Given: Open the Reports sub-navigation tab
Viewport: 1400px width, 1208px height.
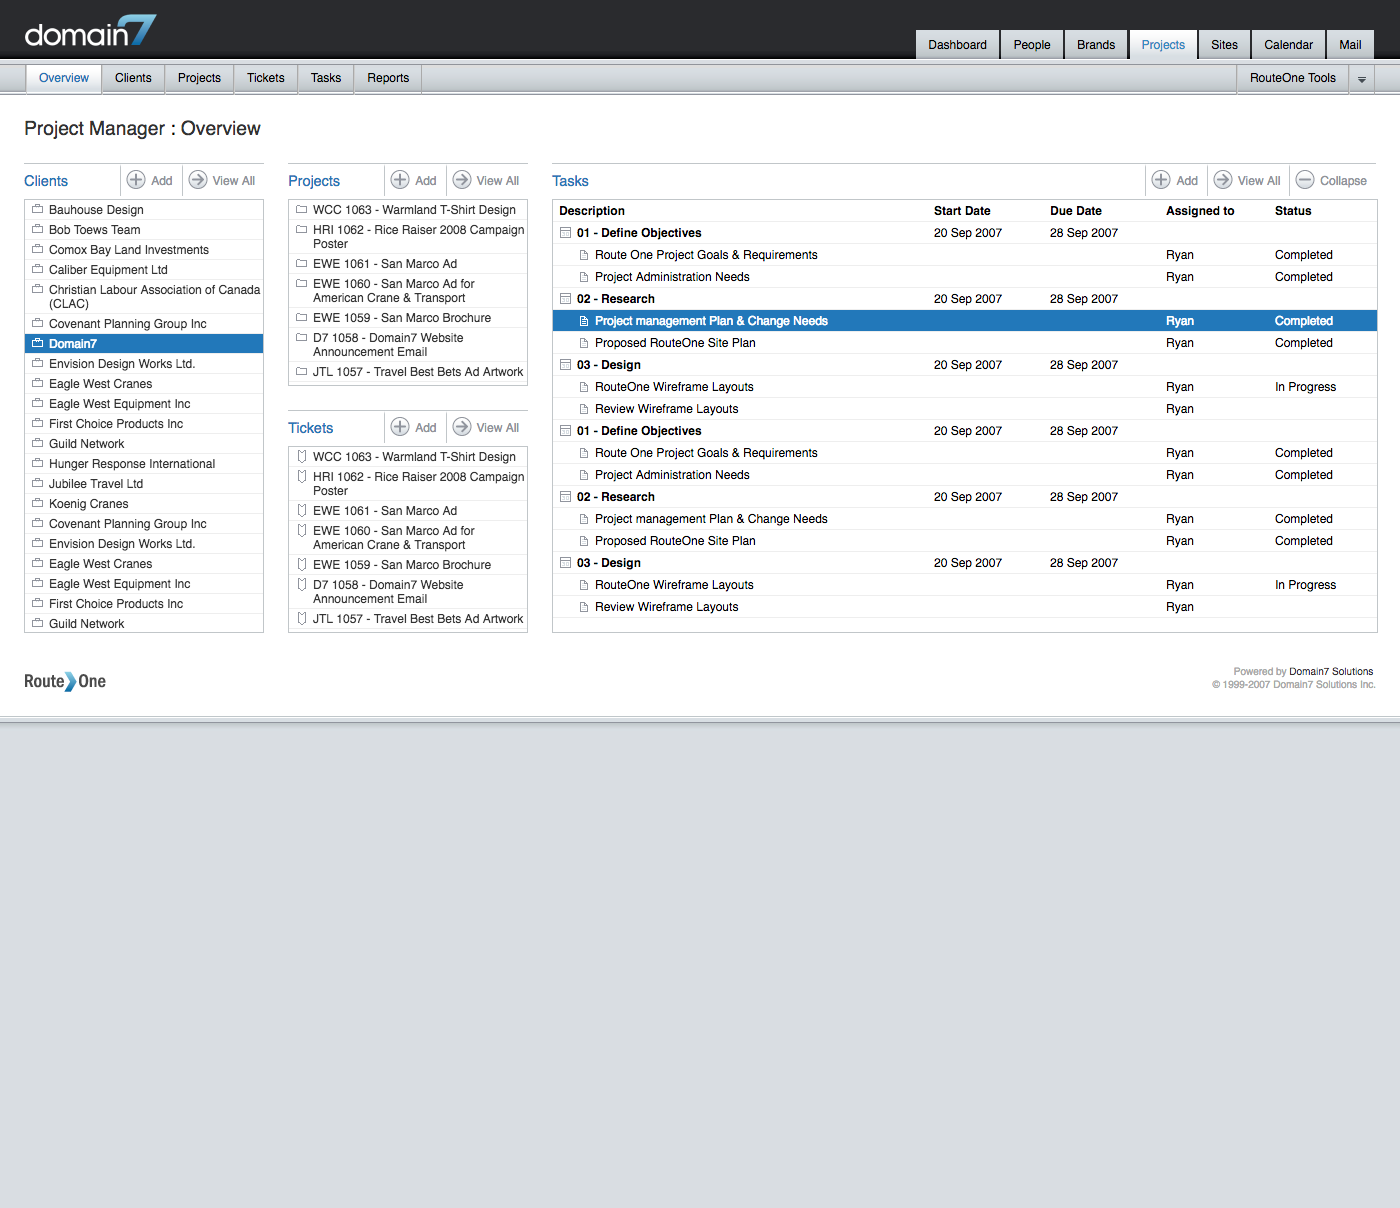Looking at the screenshot, I should tap(388, 78).
